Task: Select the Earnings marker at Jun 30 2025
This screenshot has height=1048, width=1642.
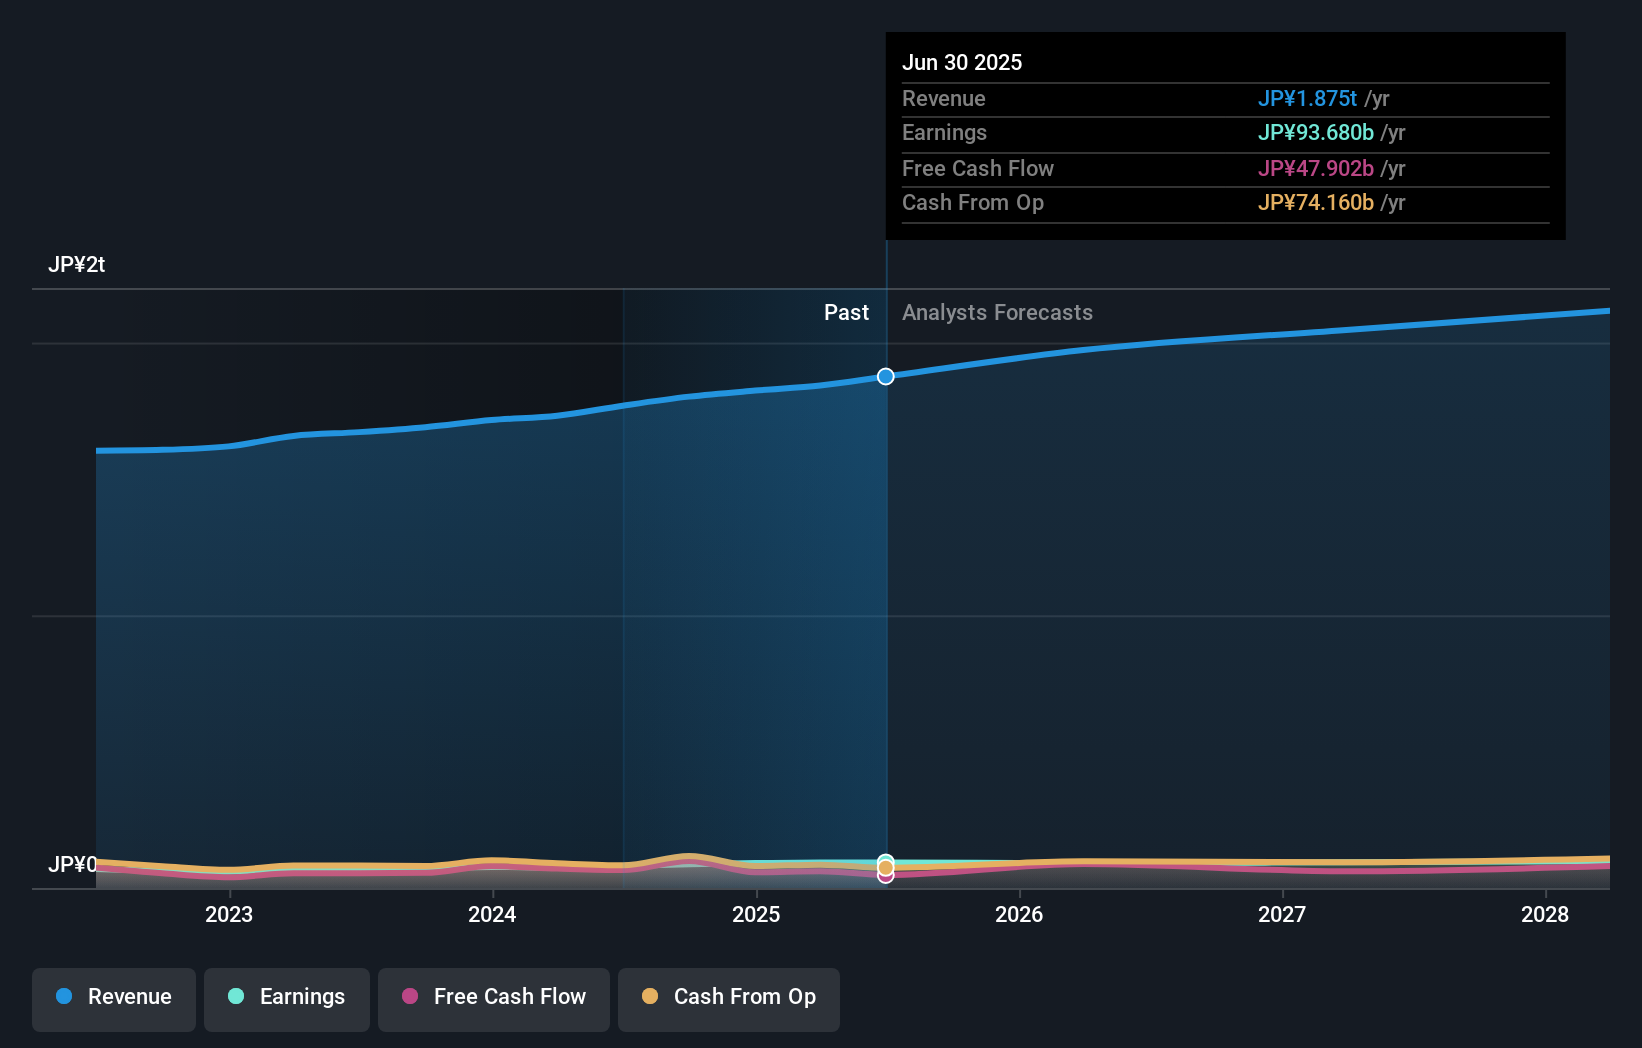Action: click(x=884, y=858)
